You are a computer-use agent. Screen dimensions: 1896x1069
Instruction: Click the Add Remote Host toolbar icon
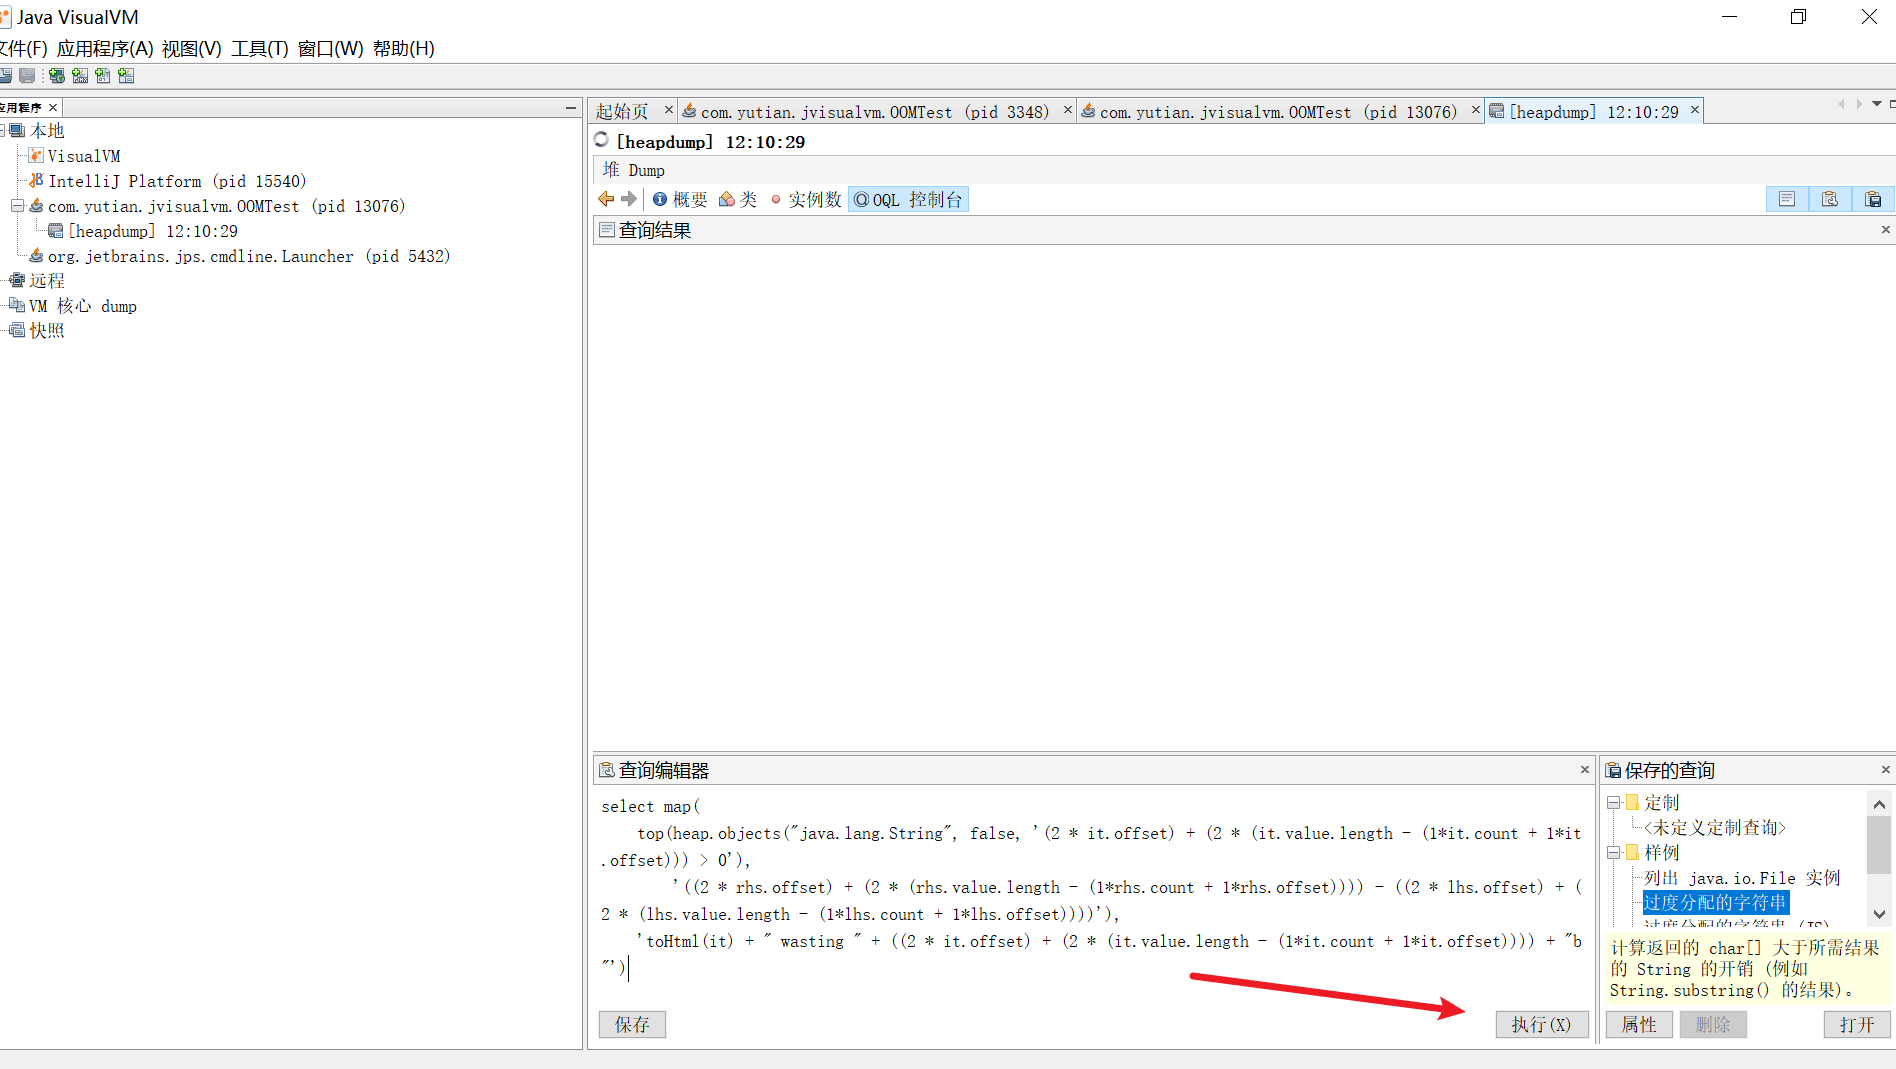[57, 76]
